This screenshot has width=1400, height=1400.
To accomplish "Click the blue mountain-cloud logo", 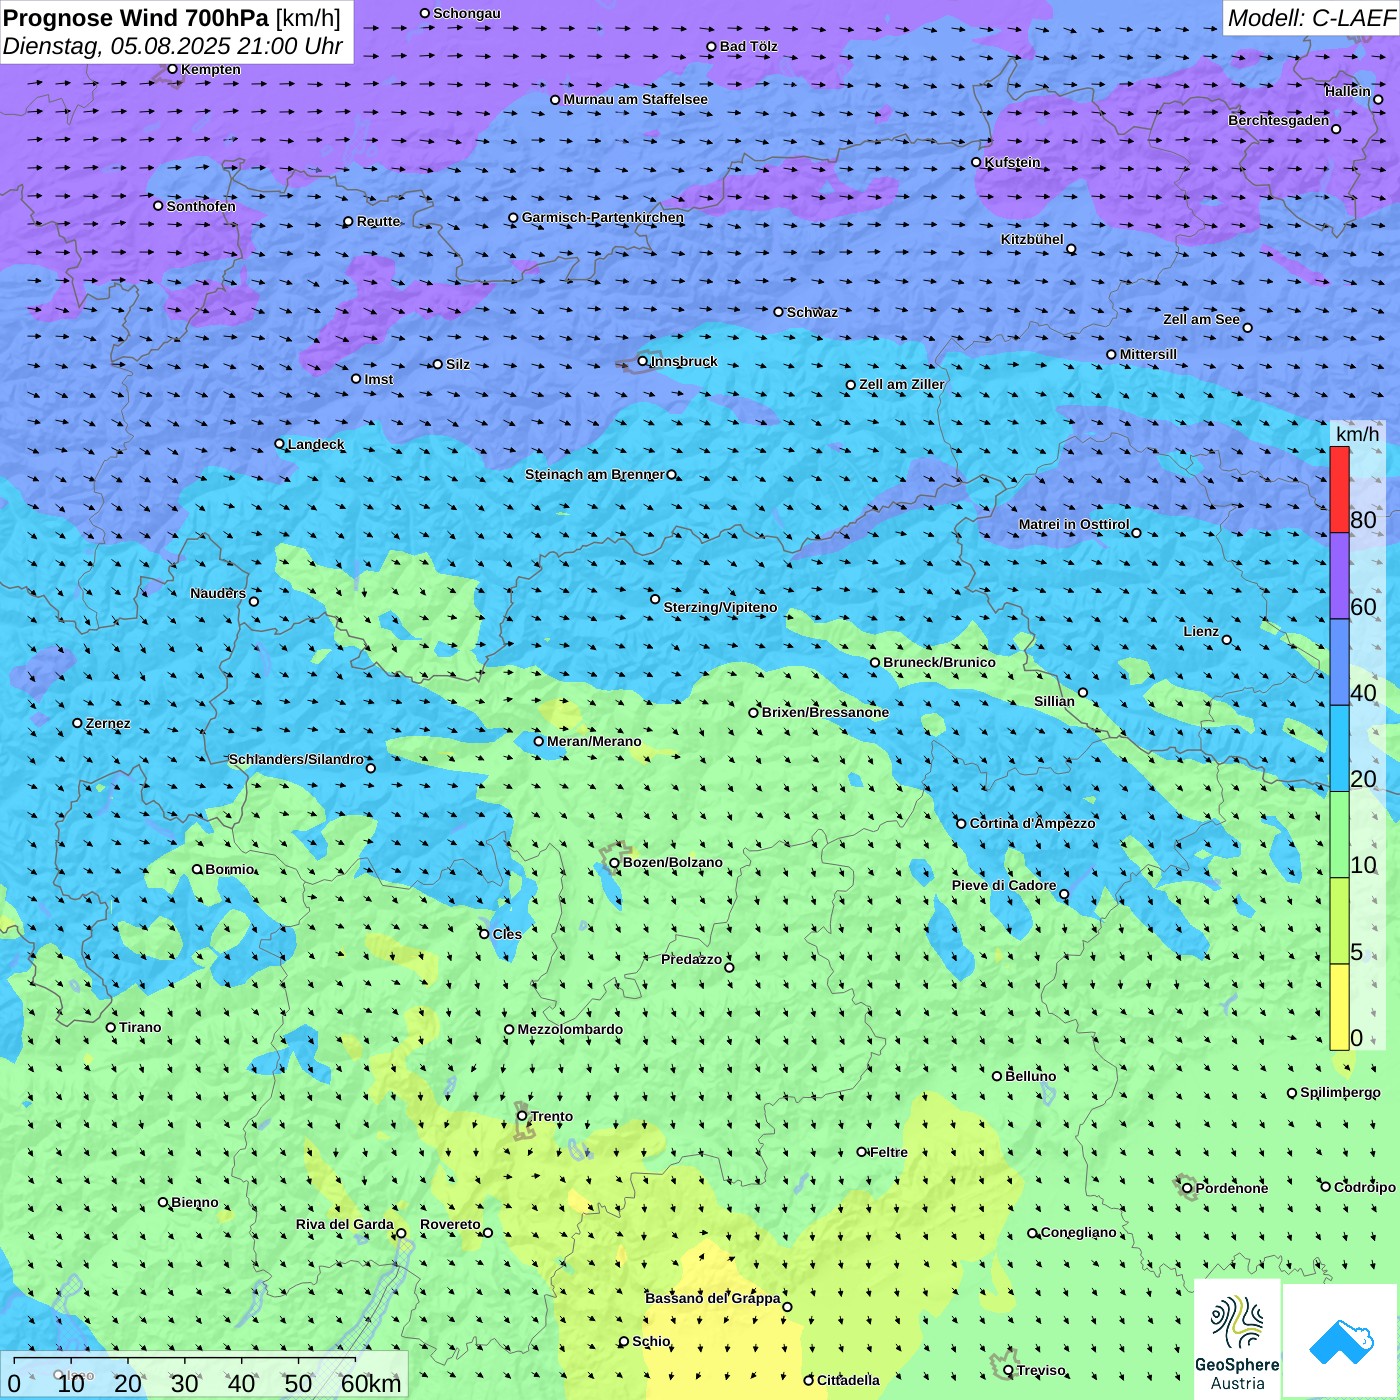I will [1341, 1341].
